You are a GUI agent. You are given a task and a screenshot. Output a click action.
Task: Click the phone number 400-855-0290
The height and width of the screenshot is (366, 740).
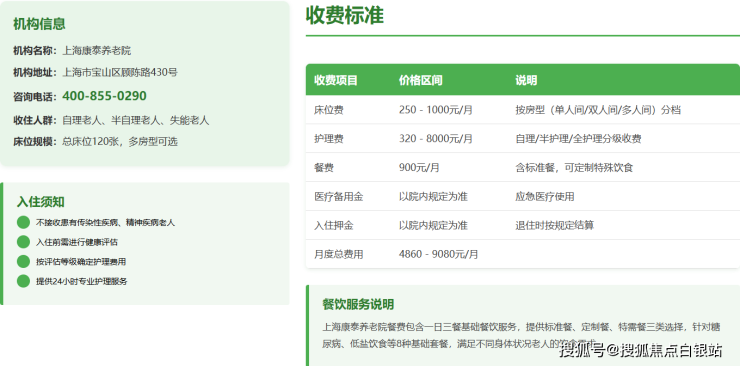(x=104, y=96)
